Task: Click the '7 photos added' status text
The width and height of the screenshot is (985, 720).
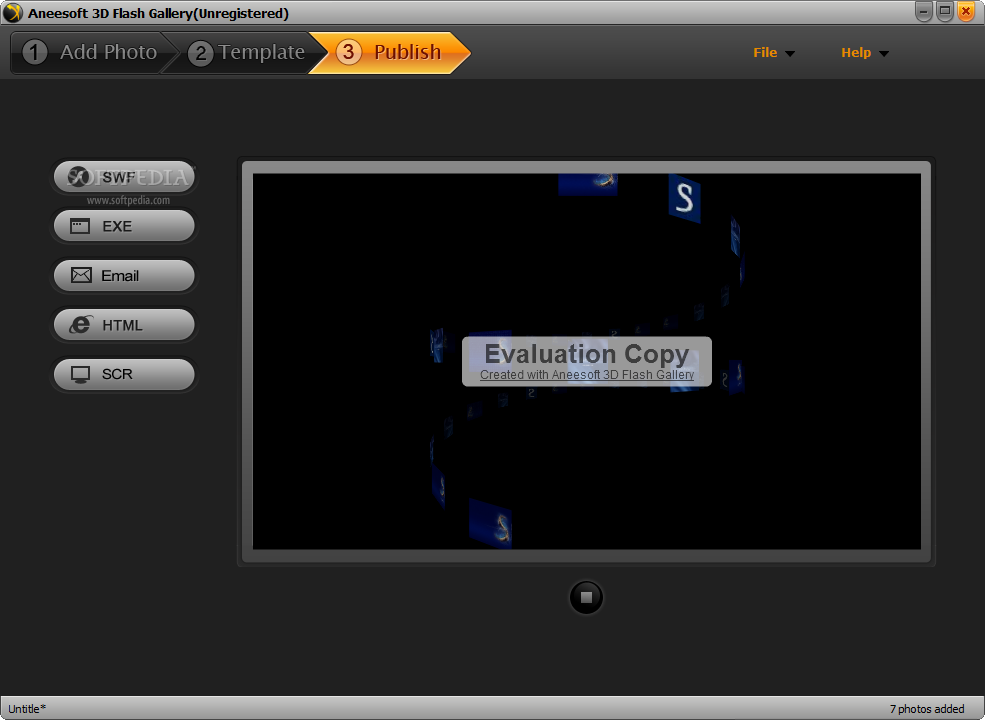Action: tap(927, 709)
